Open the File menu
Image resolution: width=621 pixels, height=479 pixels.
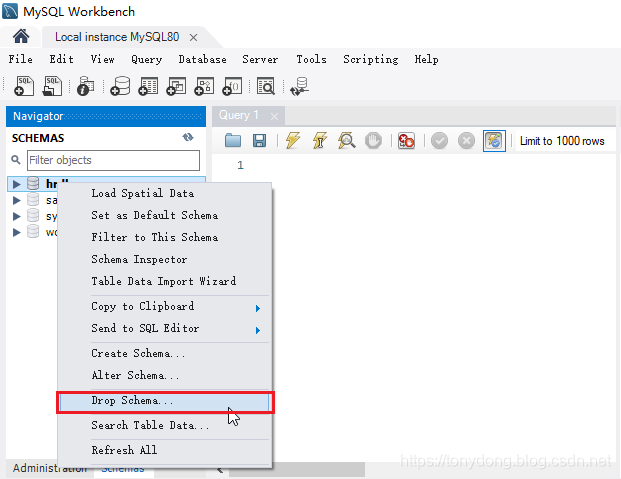click(x=21, y=59)
